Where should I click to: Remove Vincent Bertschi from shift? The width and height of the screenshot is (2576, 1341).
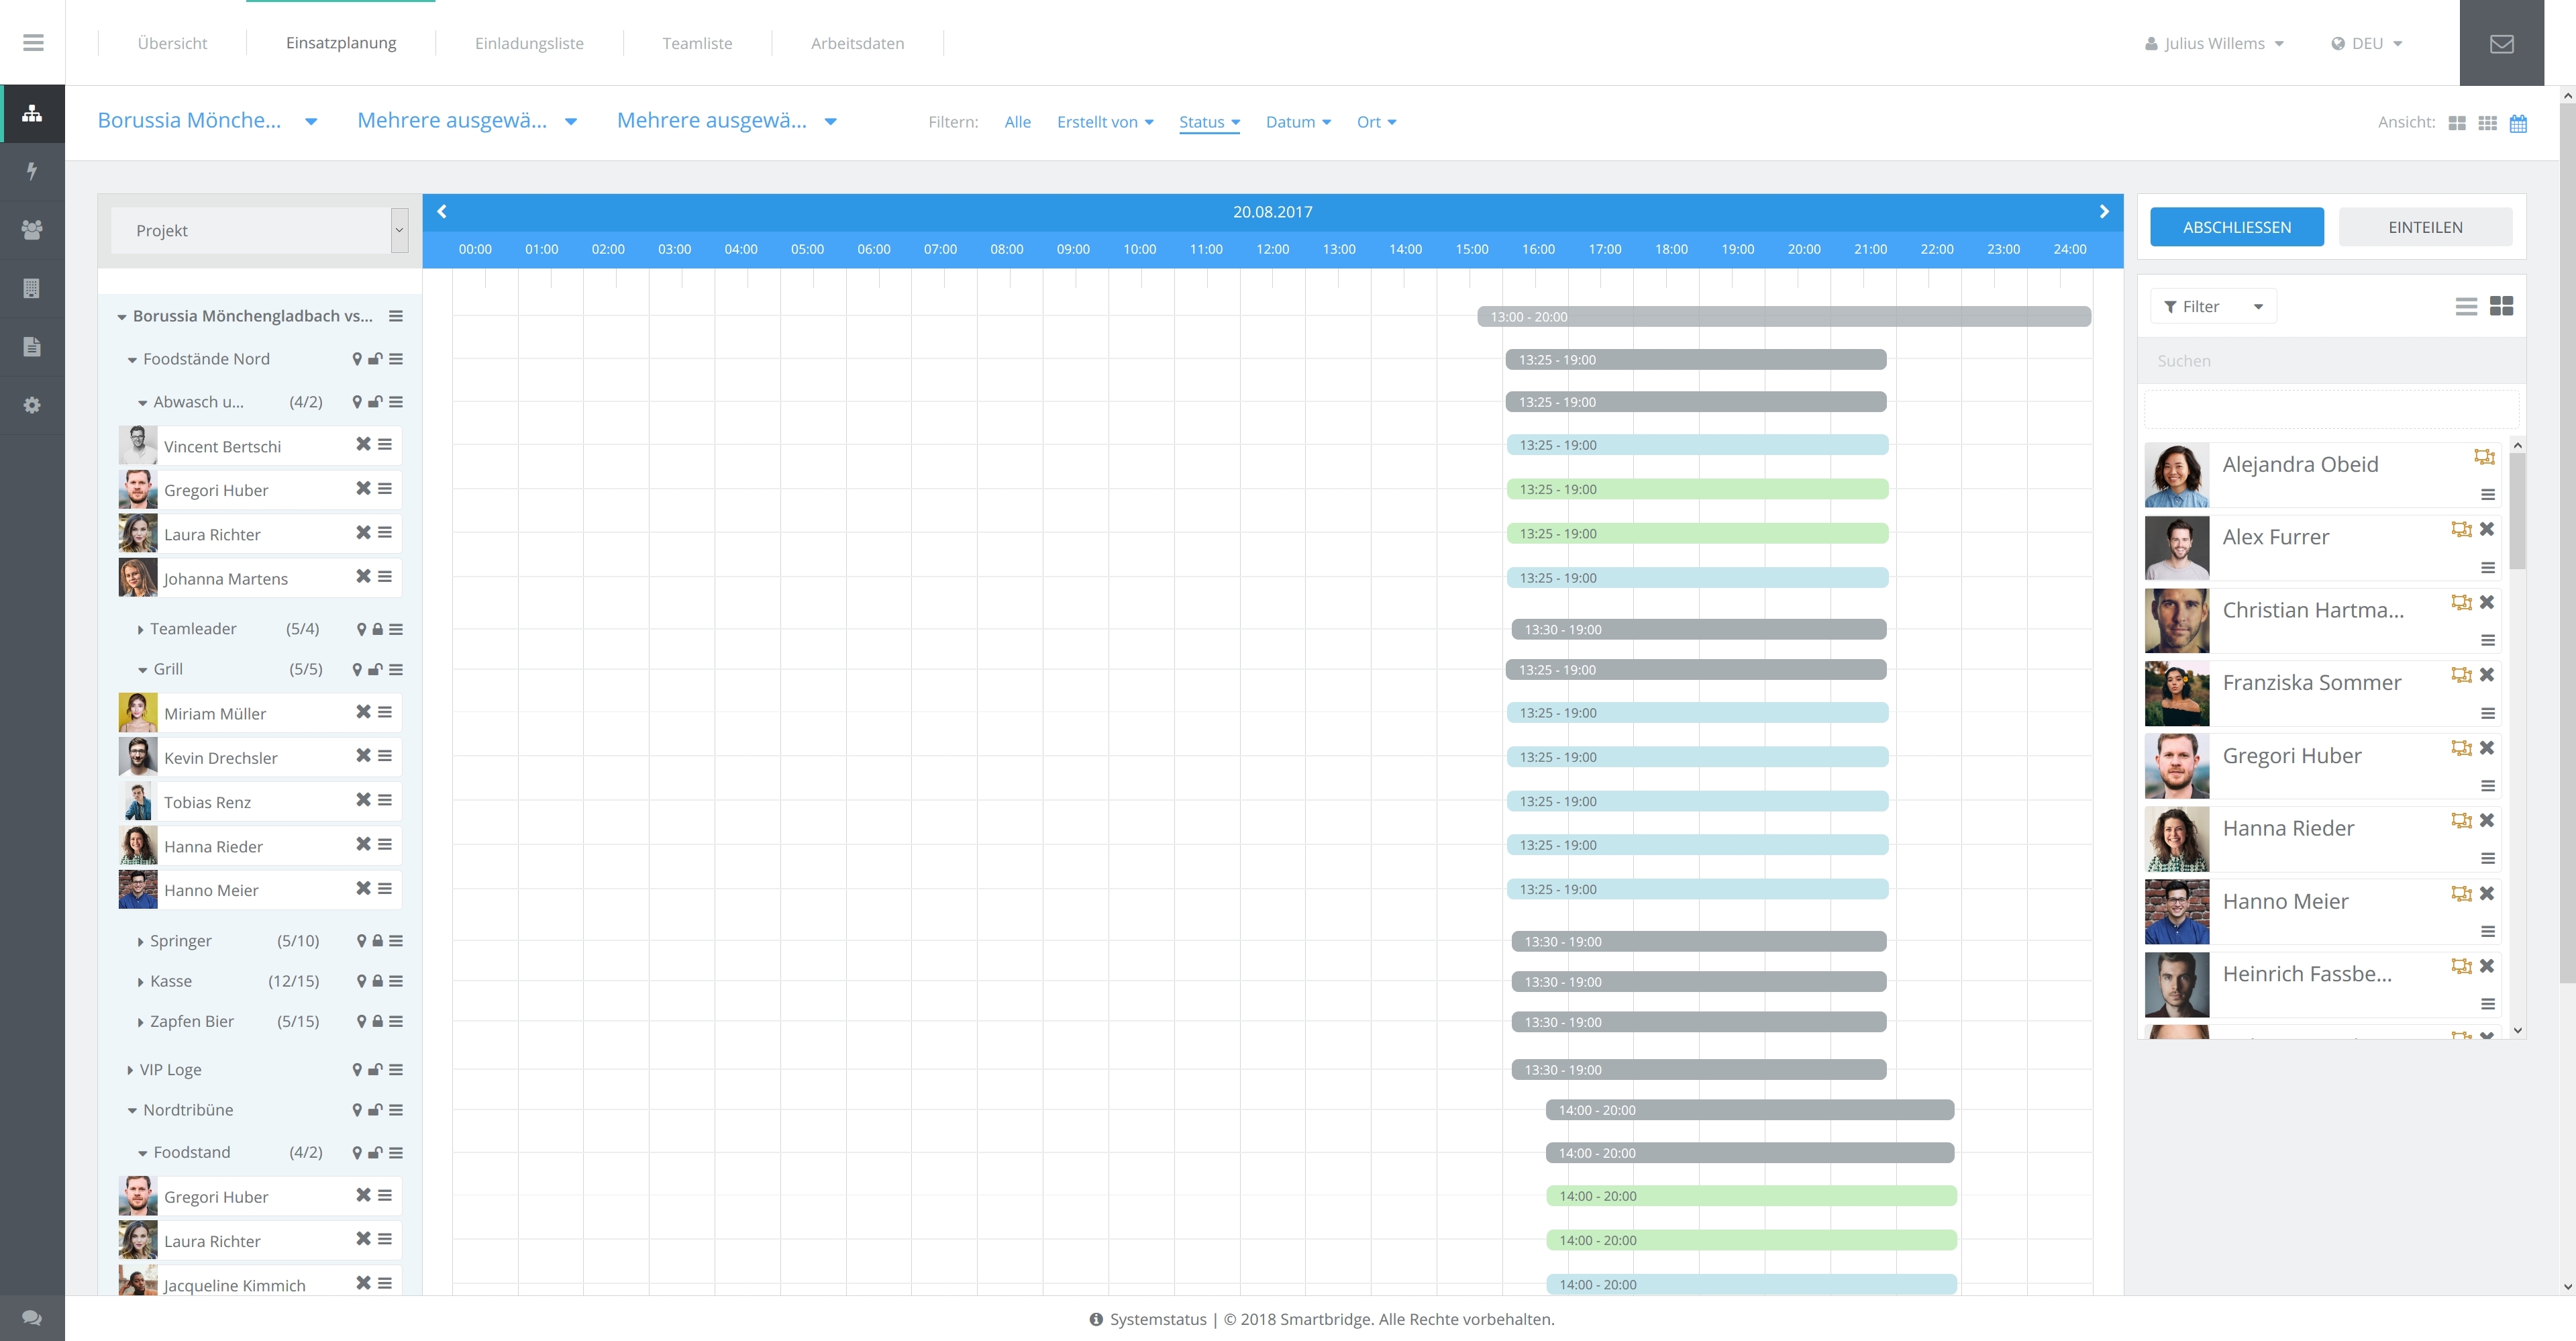coord(363,444)
